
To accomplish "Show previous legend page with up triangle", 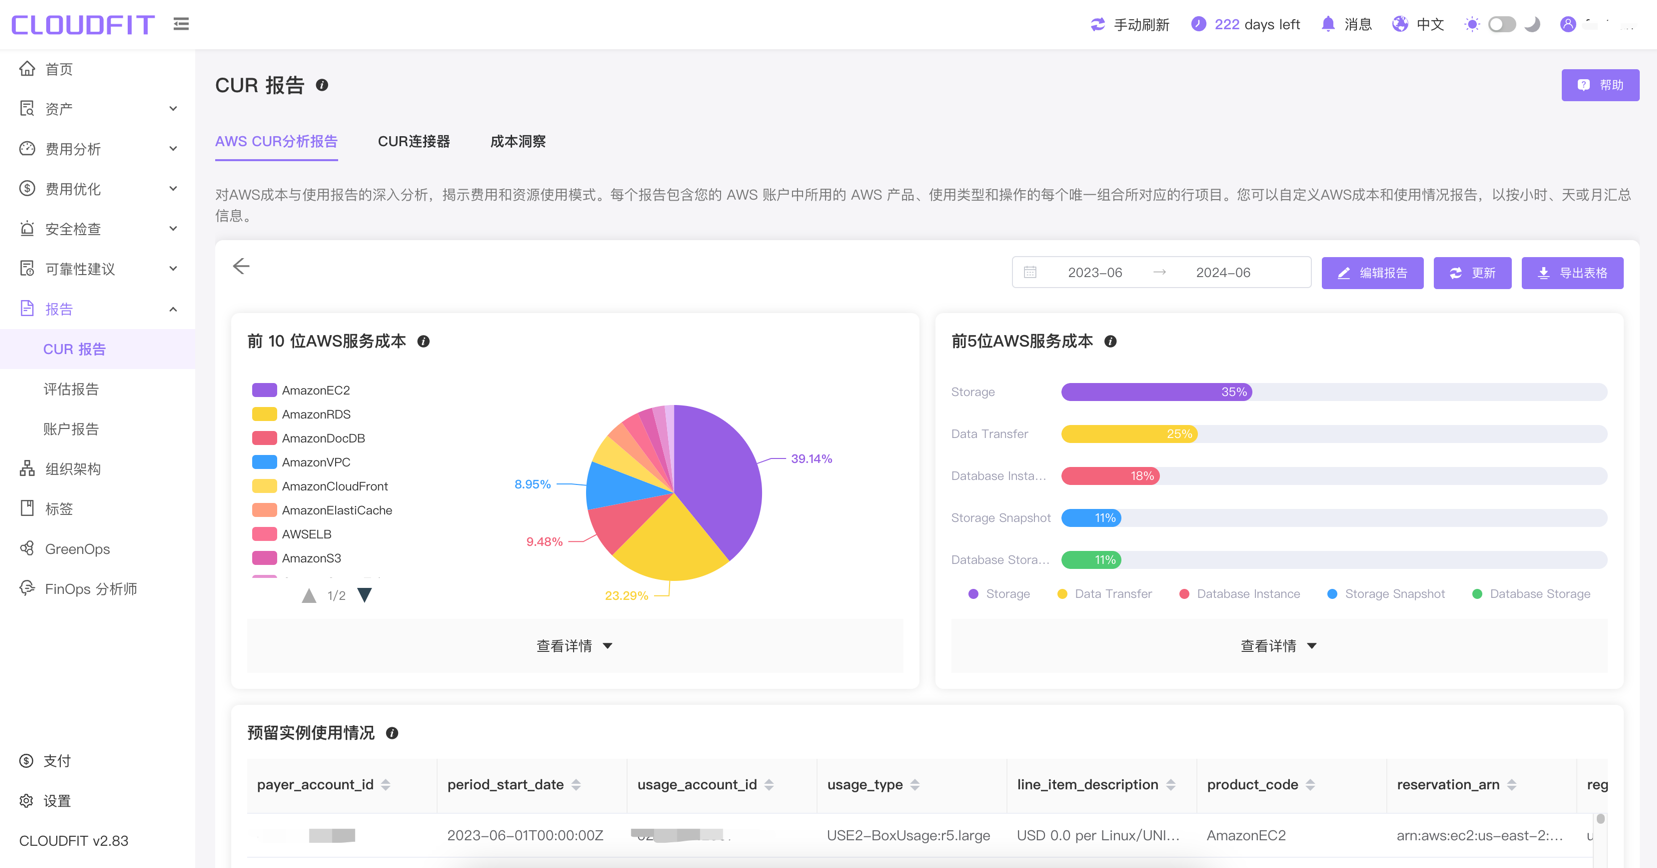I will [x=309, y=595].
